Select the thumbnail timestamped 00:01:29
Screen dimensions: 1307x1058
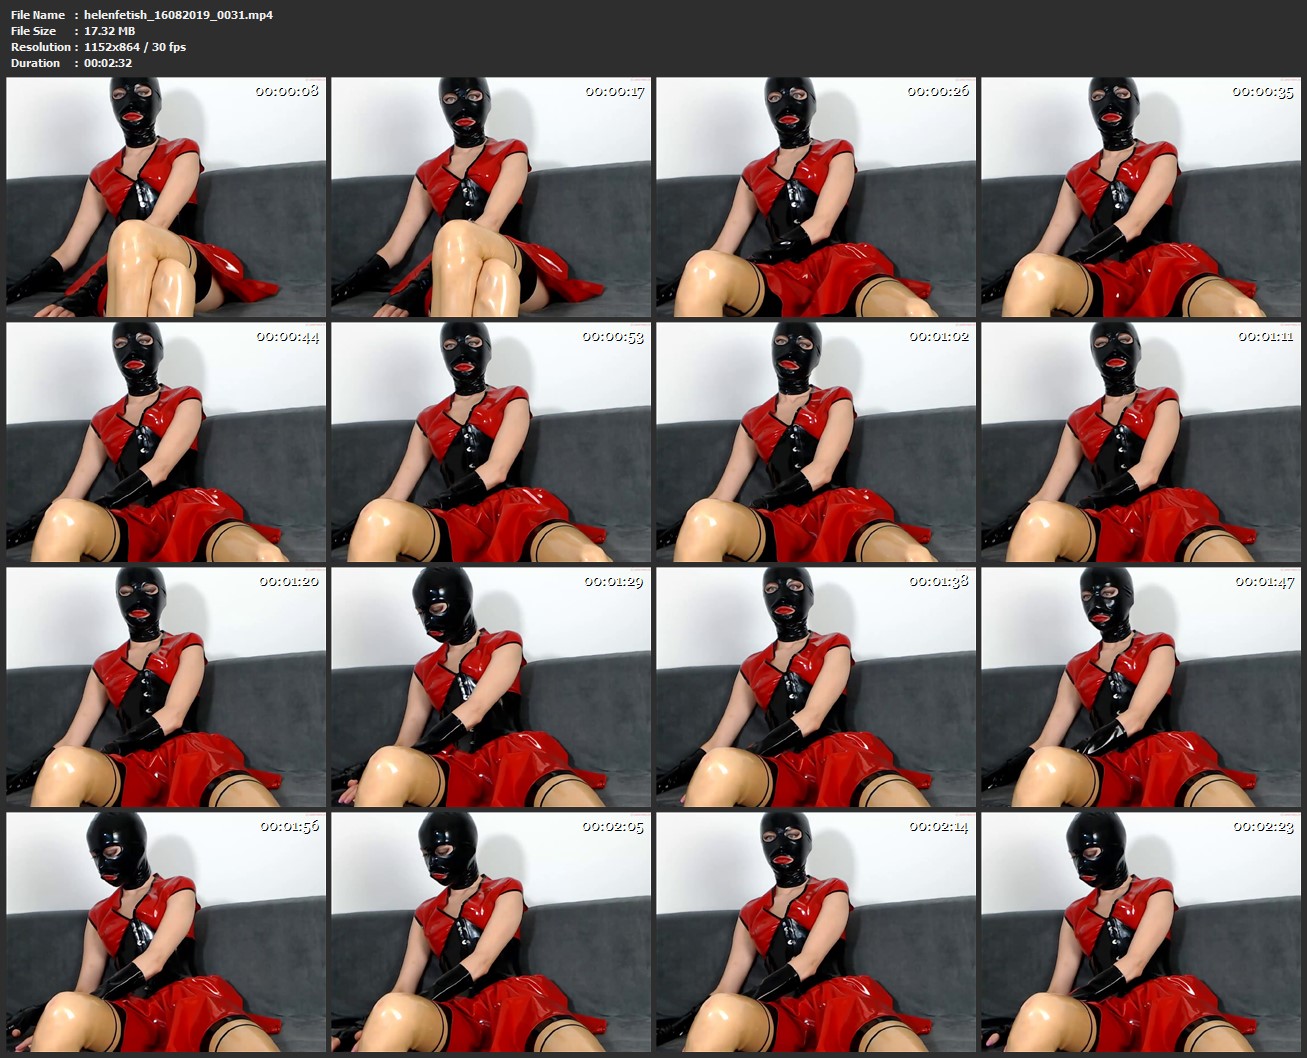pos(491,687)
